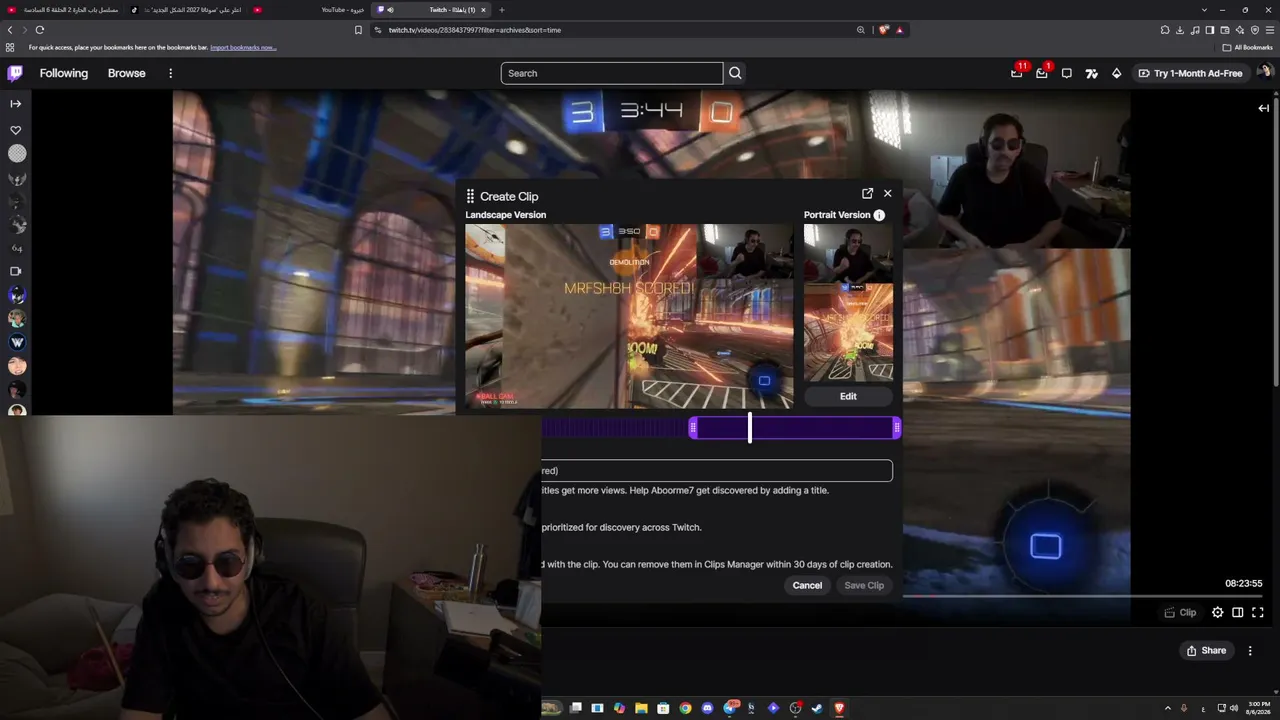The width and height of the screenshot is (1280, 720).
Task: Open the media playlist music note icon
Action: (x=1195, y=30)
